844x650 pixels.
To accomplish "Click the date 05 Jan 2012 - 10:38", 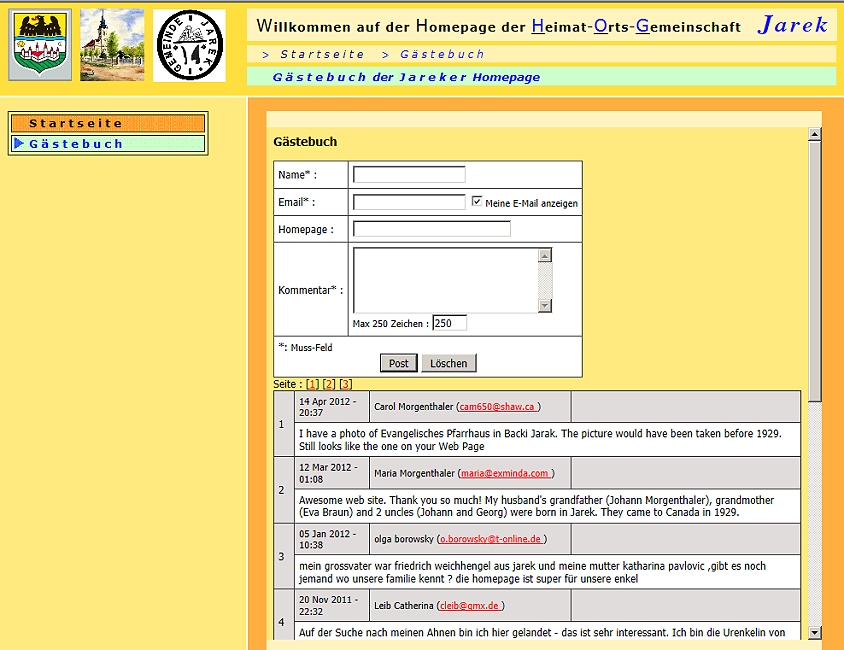I will (327, 539).
